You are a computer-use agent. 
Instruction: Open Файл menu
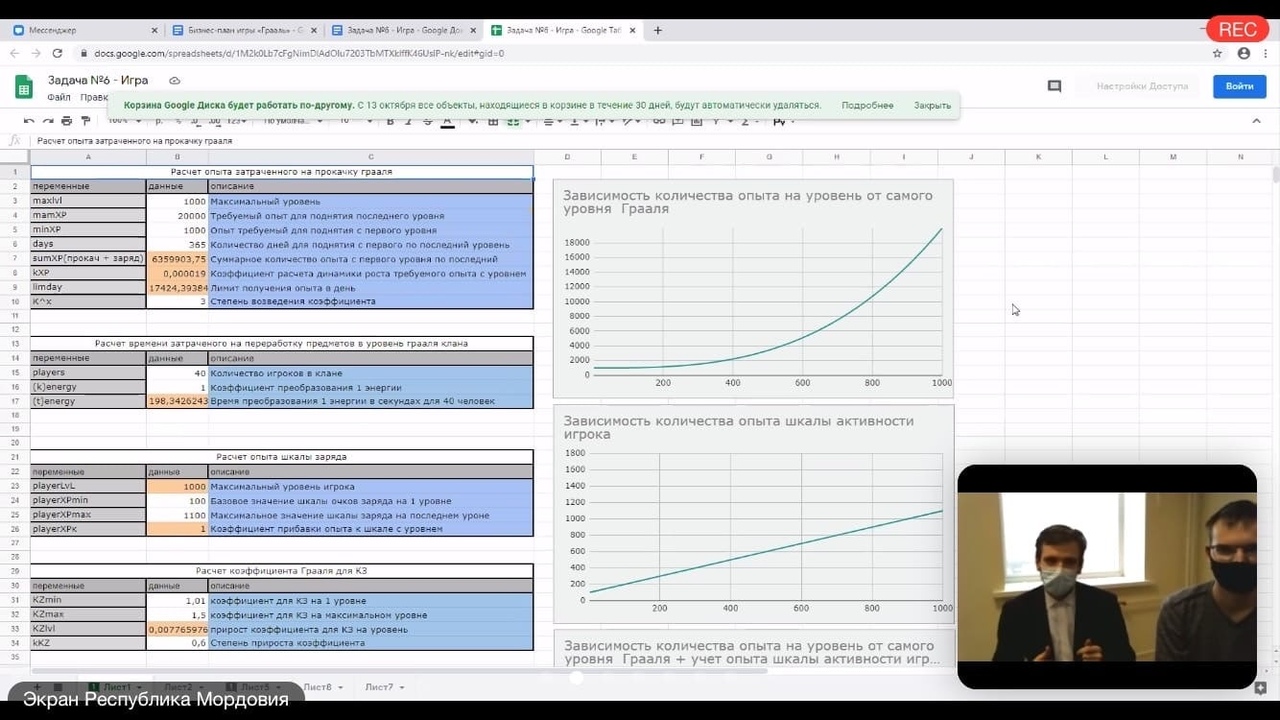59,97
